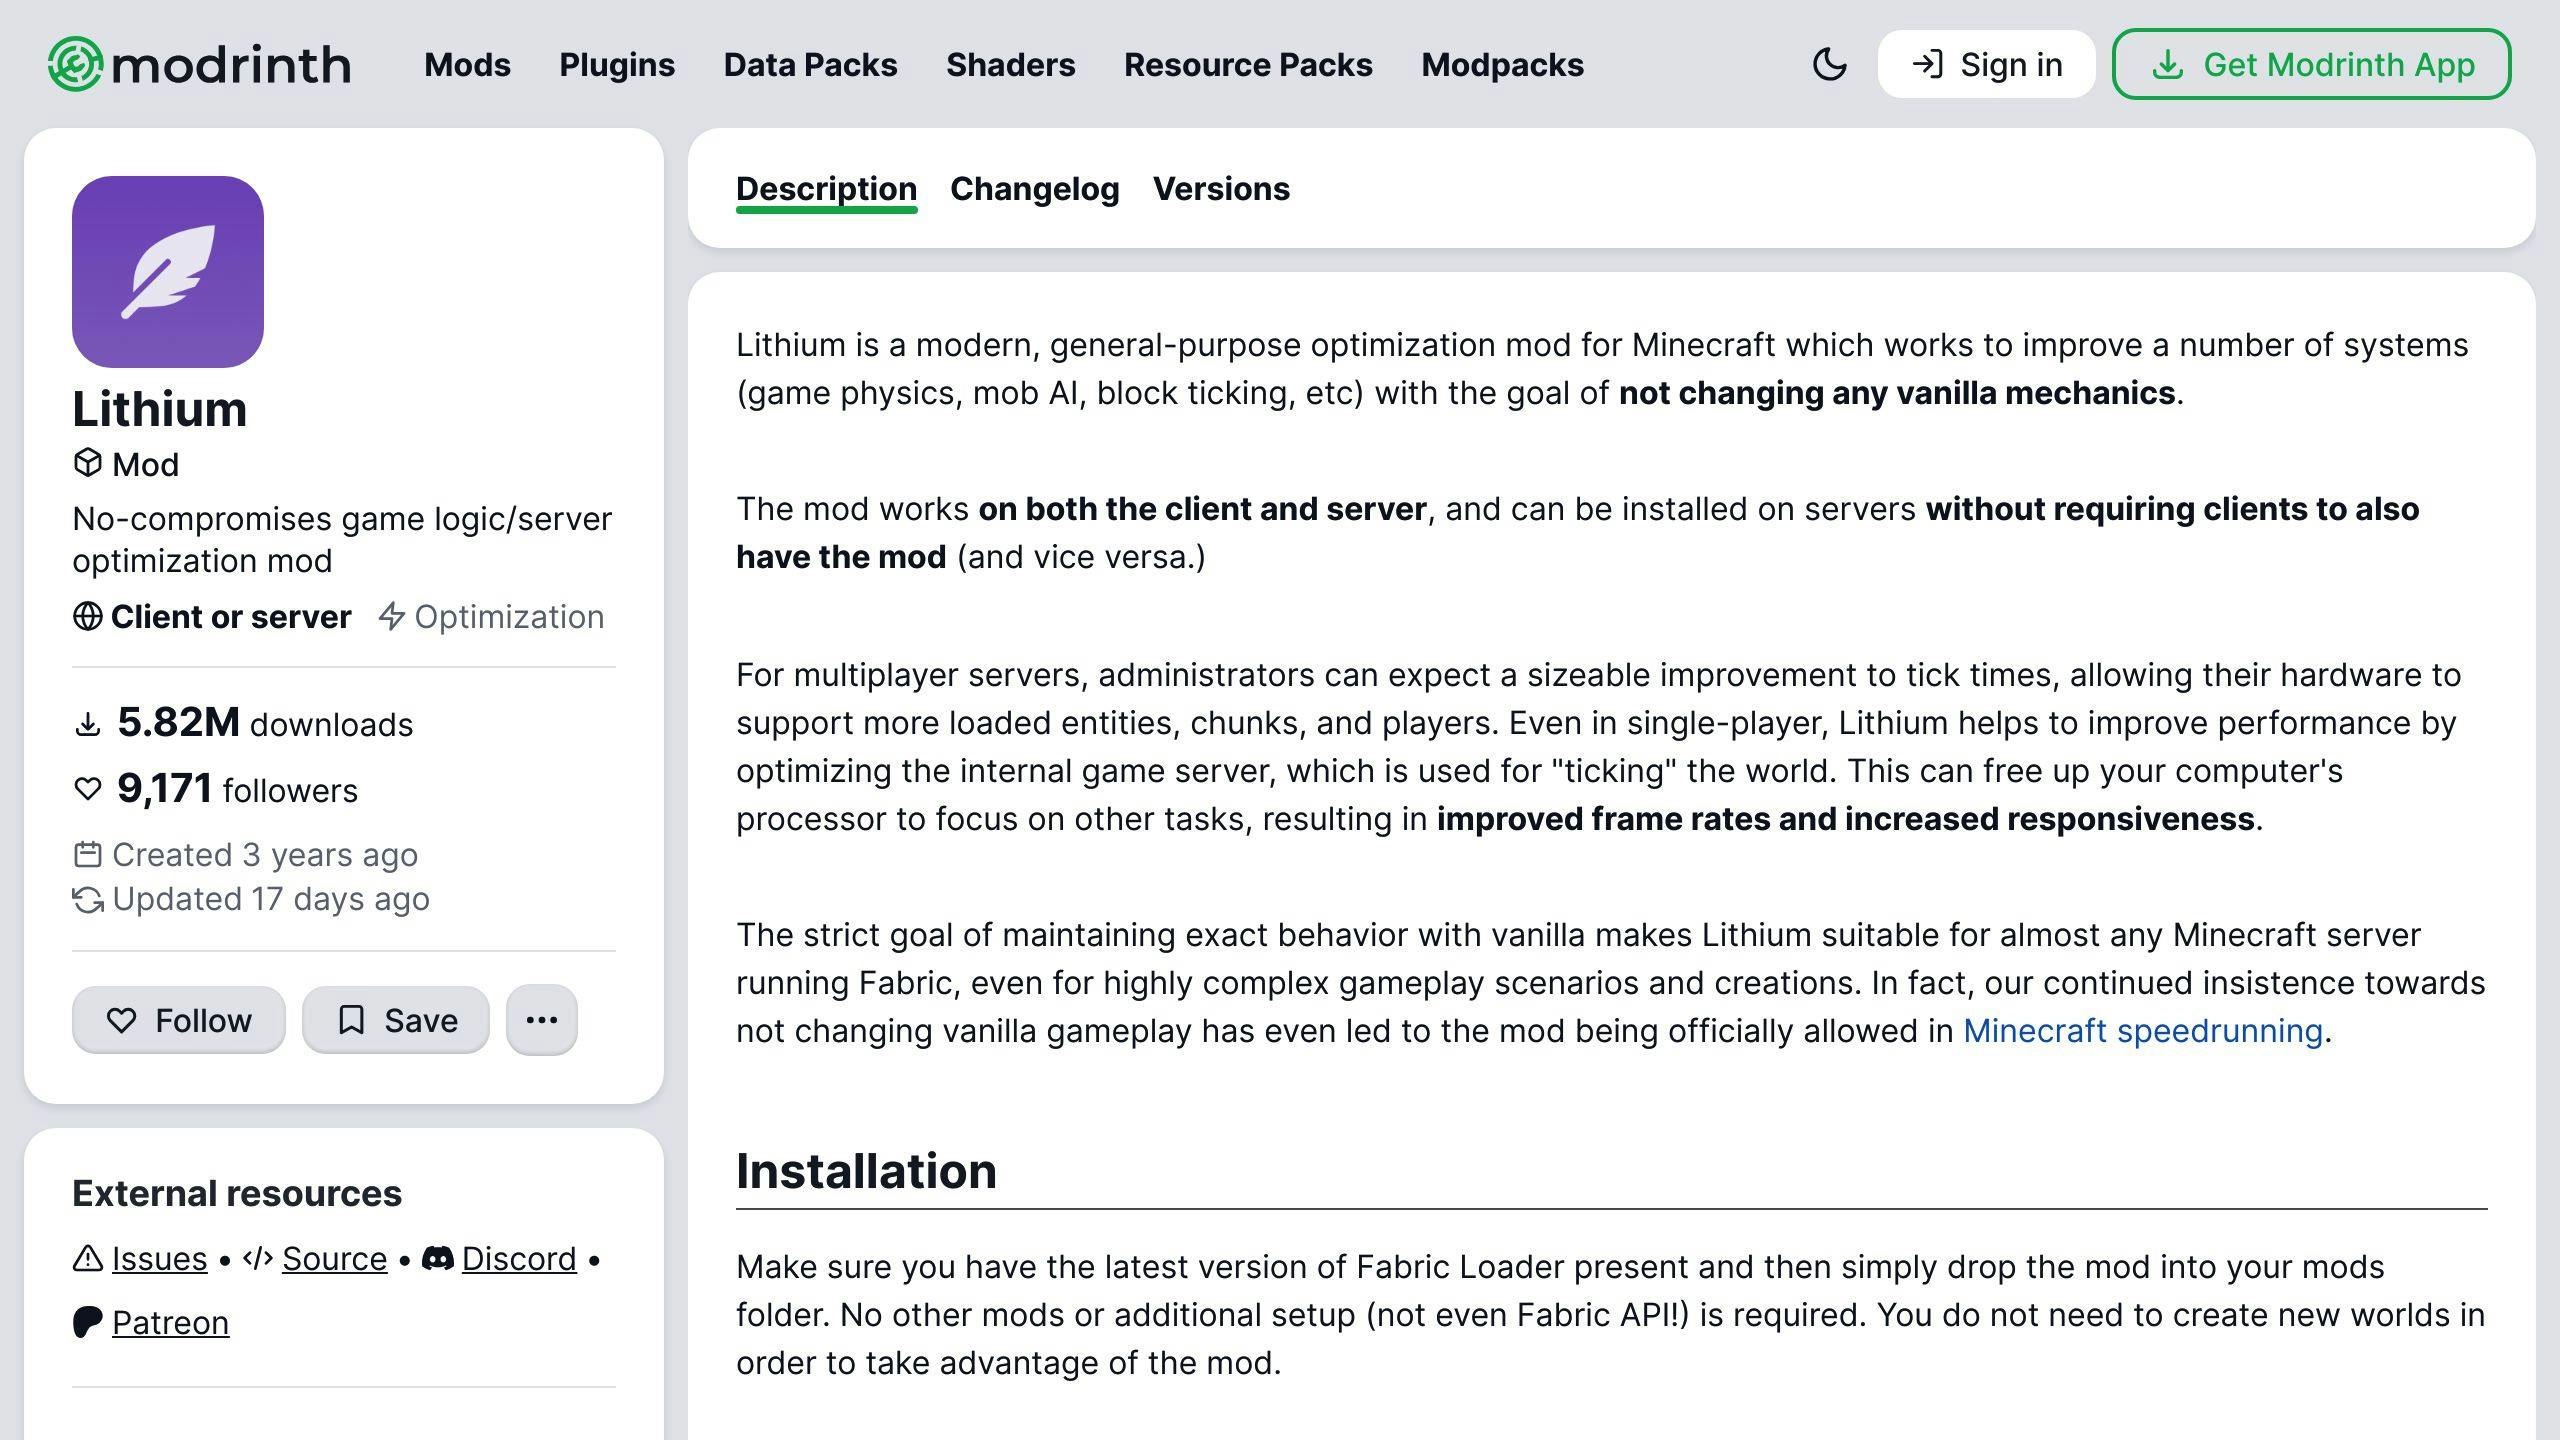2560x1440 pixels.
Task: Click Get Modrinth App button
Action: click(2311, 64)
